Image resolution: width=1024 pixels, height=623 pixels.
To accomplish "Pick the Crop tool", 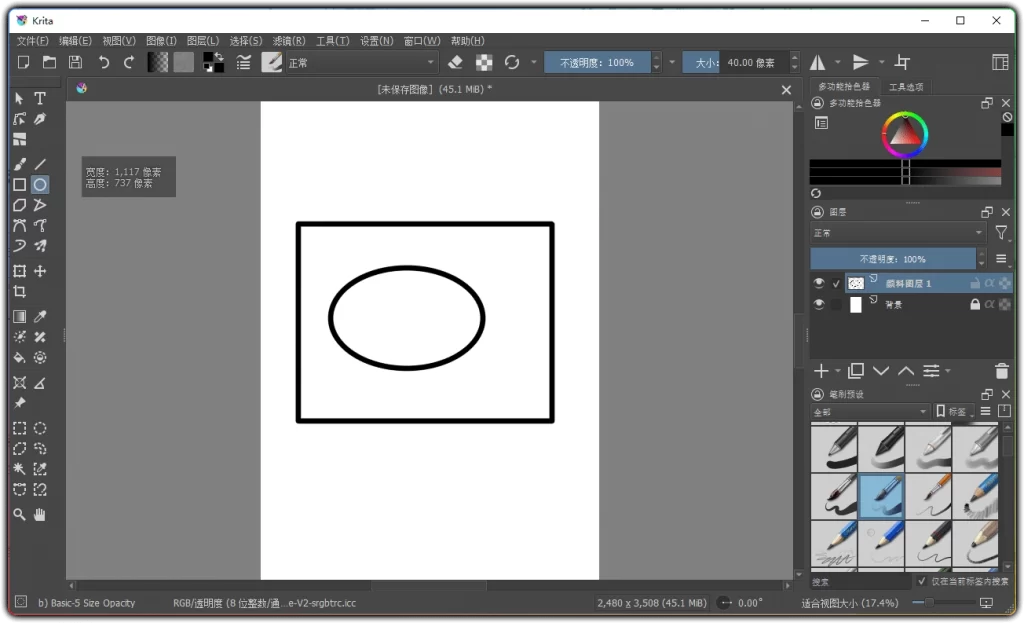I will pyautogui.click(x=20, y=291).
